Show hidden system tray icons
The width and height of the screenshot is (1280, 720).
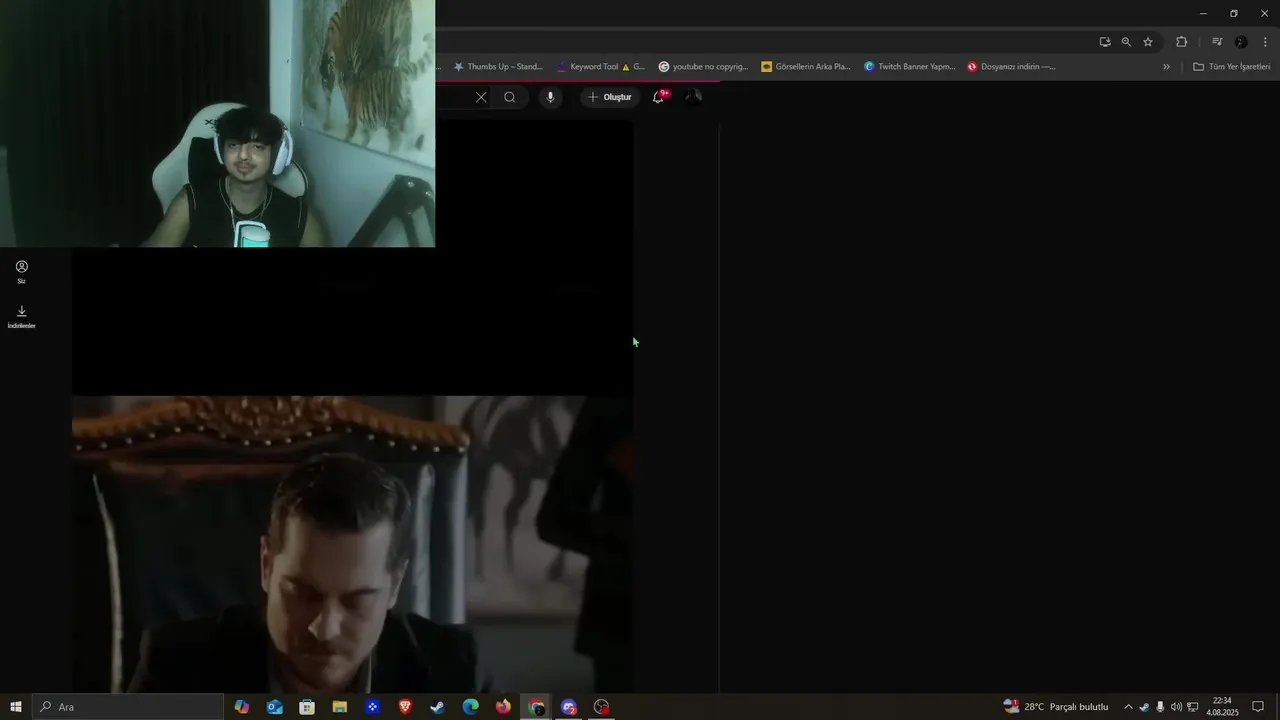pos(1128,707)
